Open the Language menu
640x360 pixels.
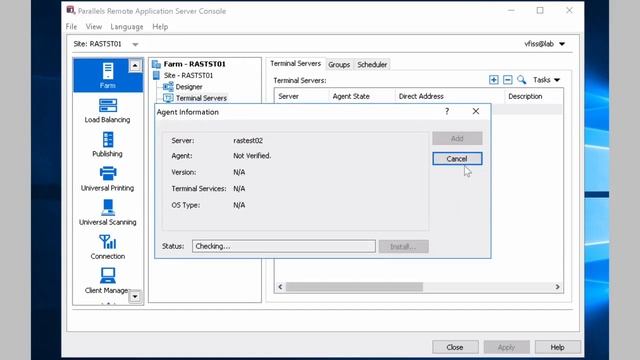tap(127, 27)
